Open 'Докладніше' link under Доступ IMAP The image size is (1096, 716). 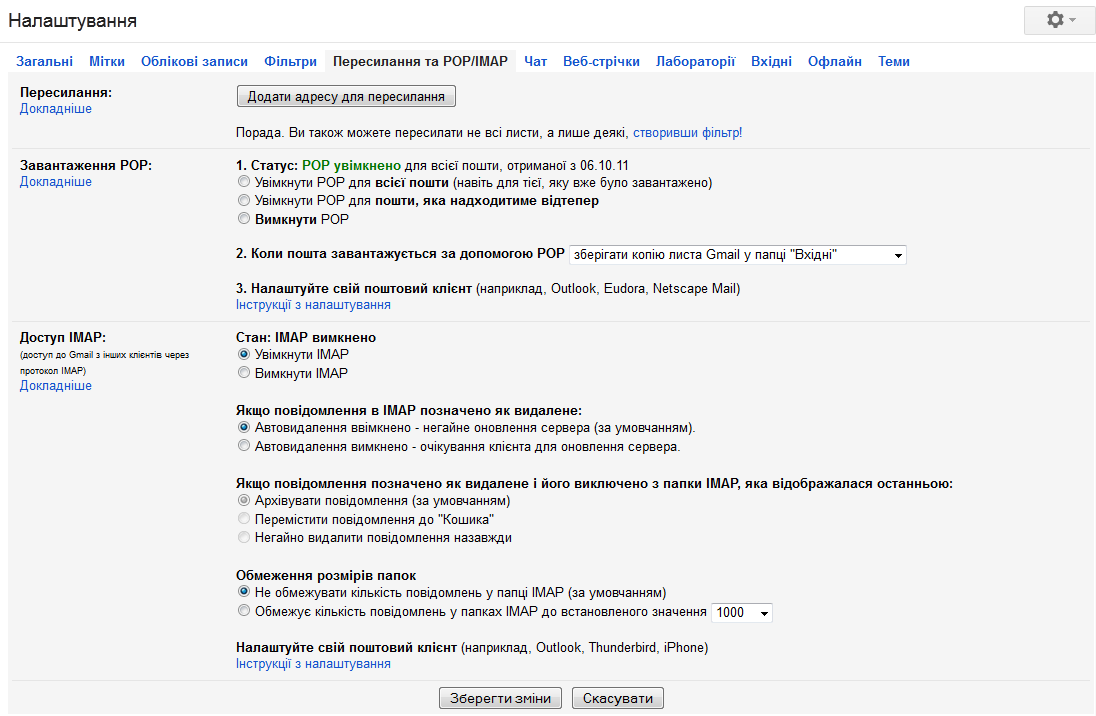click(55, 385)
